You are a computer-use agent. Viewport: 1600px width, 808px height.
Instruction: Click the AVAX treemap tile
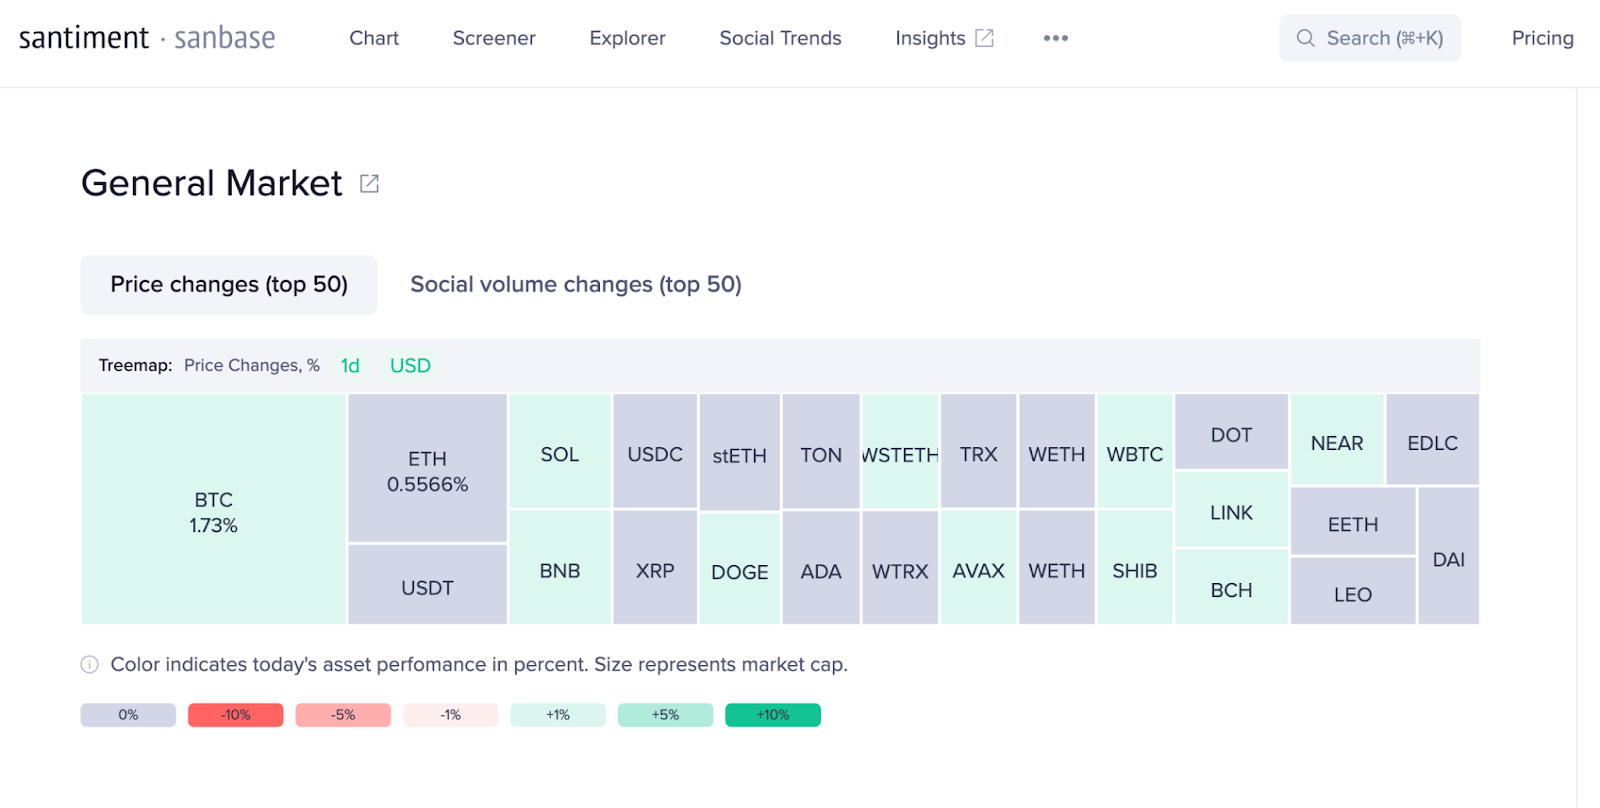[x=979, y=568]
